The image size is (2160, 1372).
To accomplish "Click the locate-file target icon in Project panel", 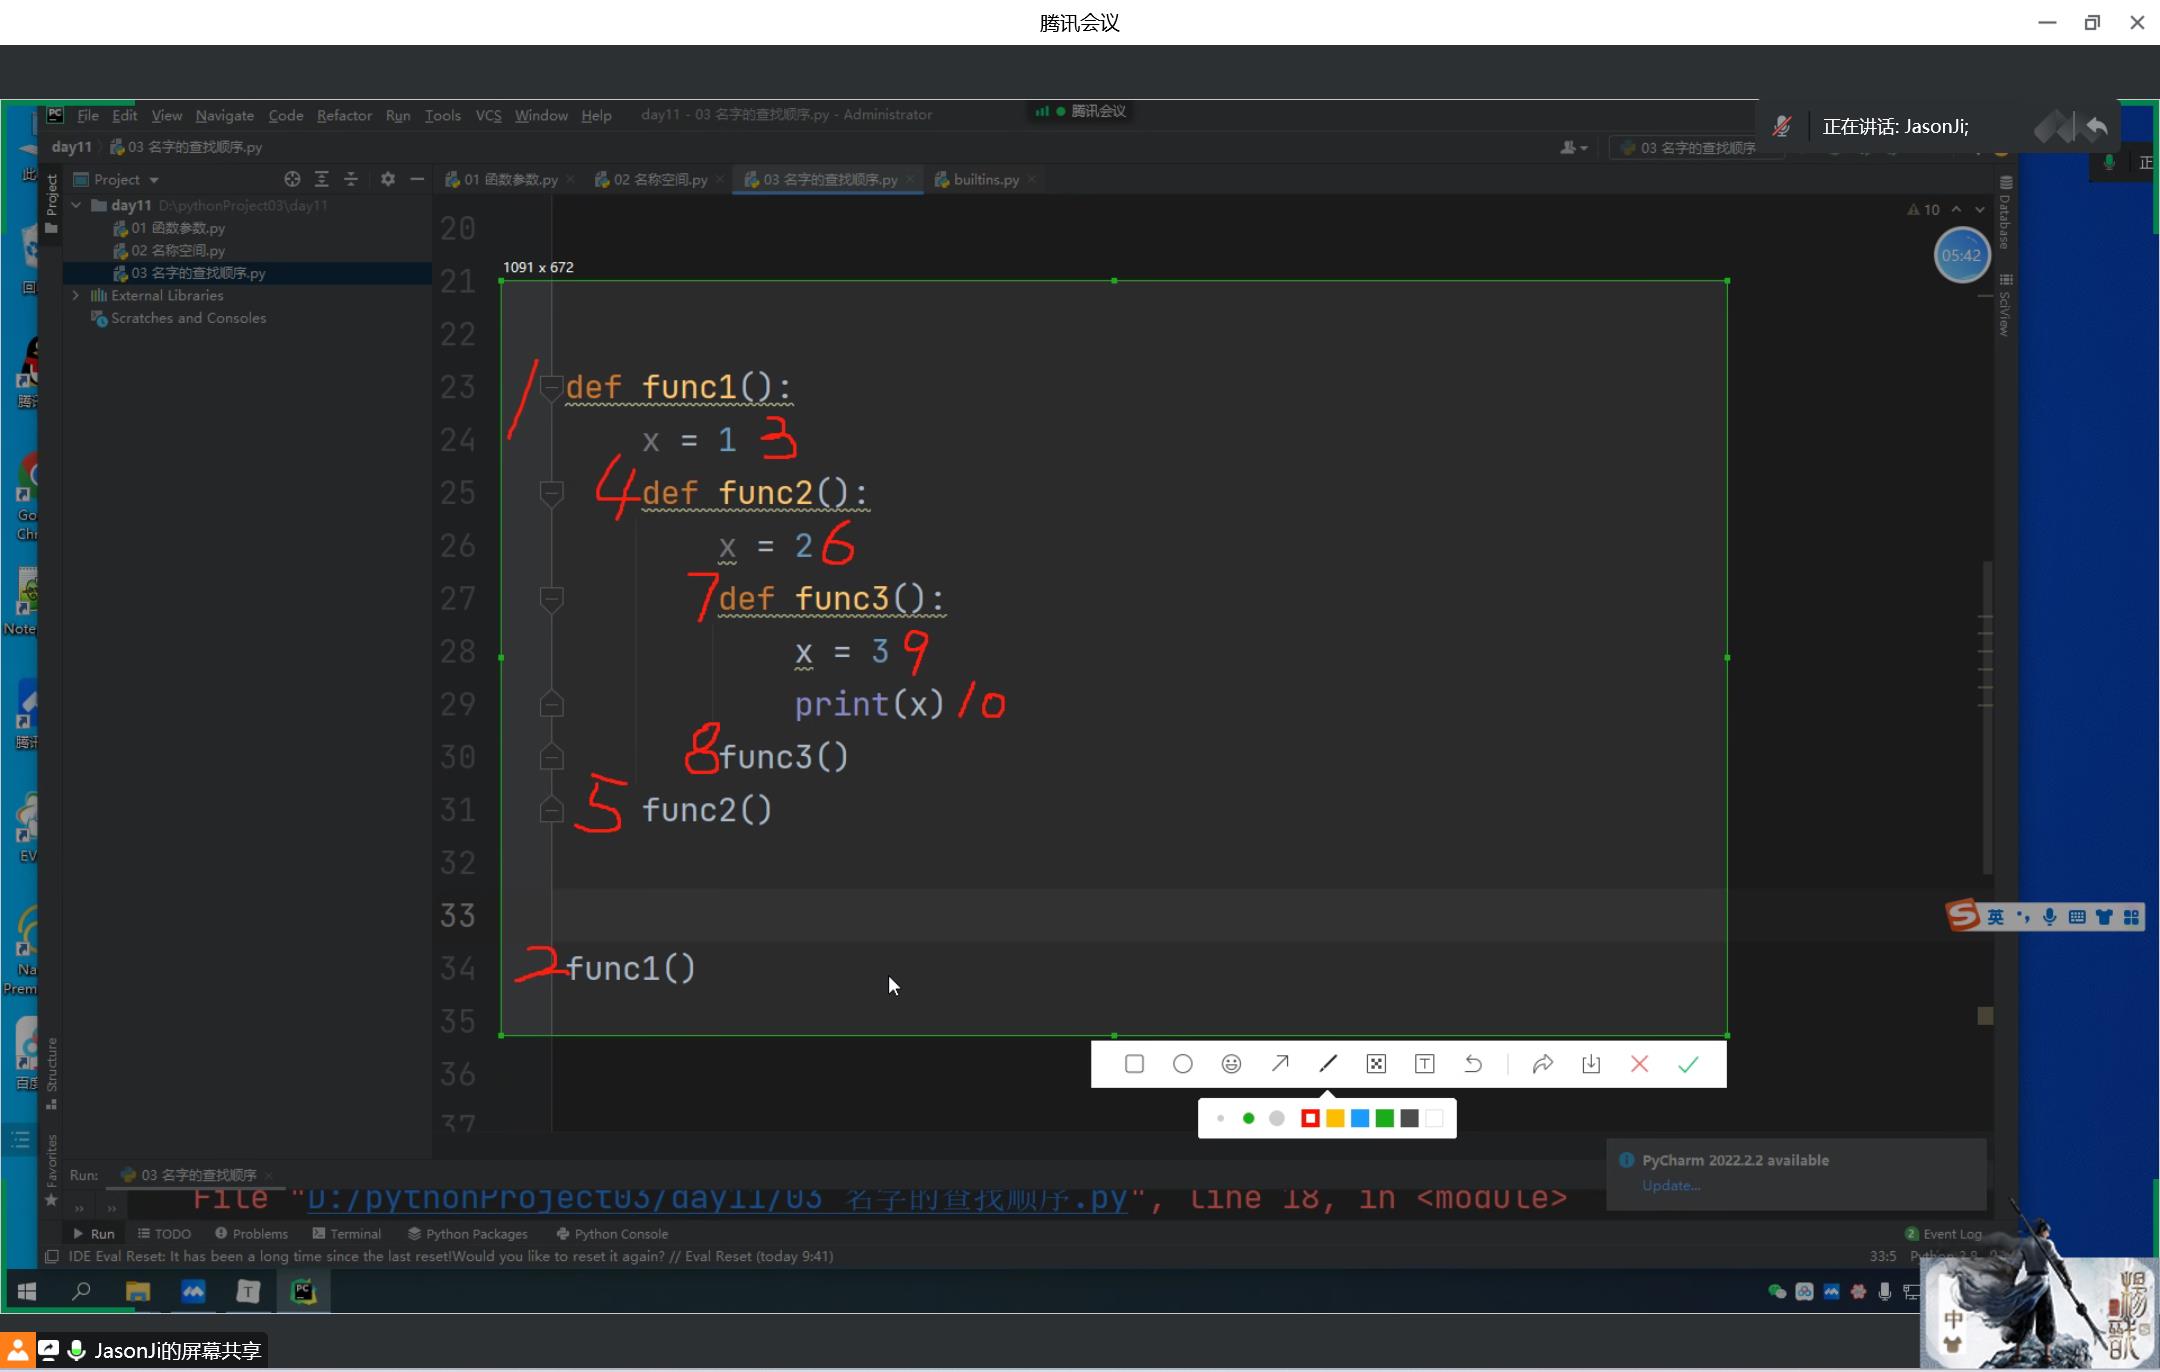I will (x=292, y=179).
